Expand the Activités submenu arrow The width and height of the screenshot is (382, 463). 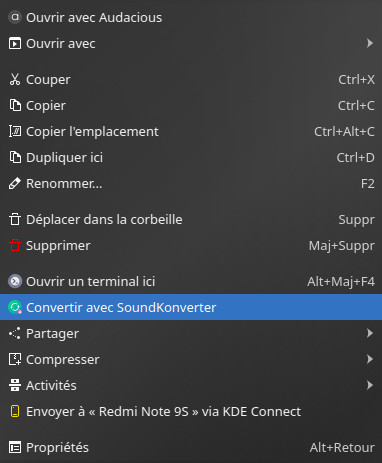(369, 385)
